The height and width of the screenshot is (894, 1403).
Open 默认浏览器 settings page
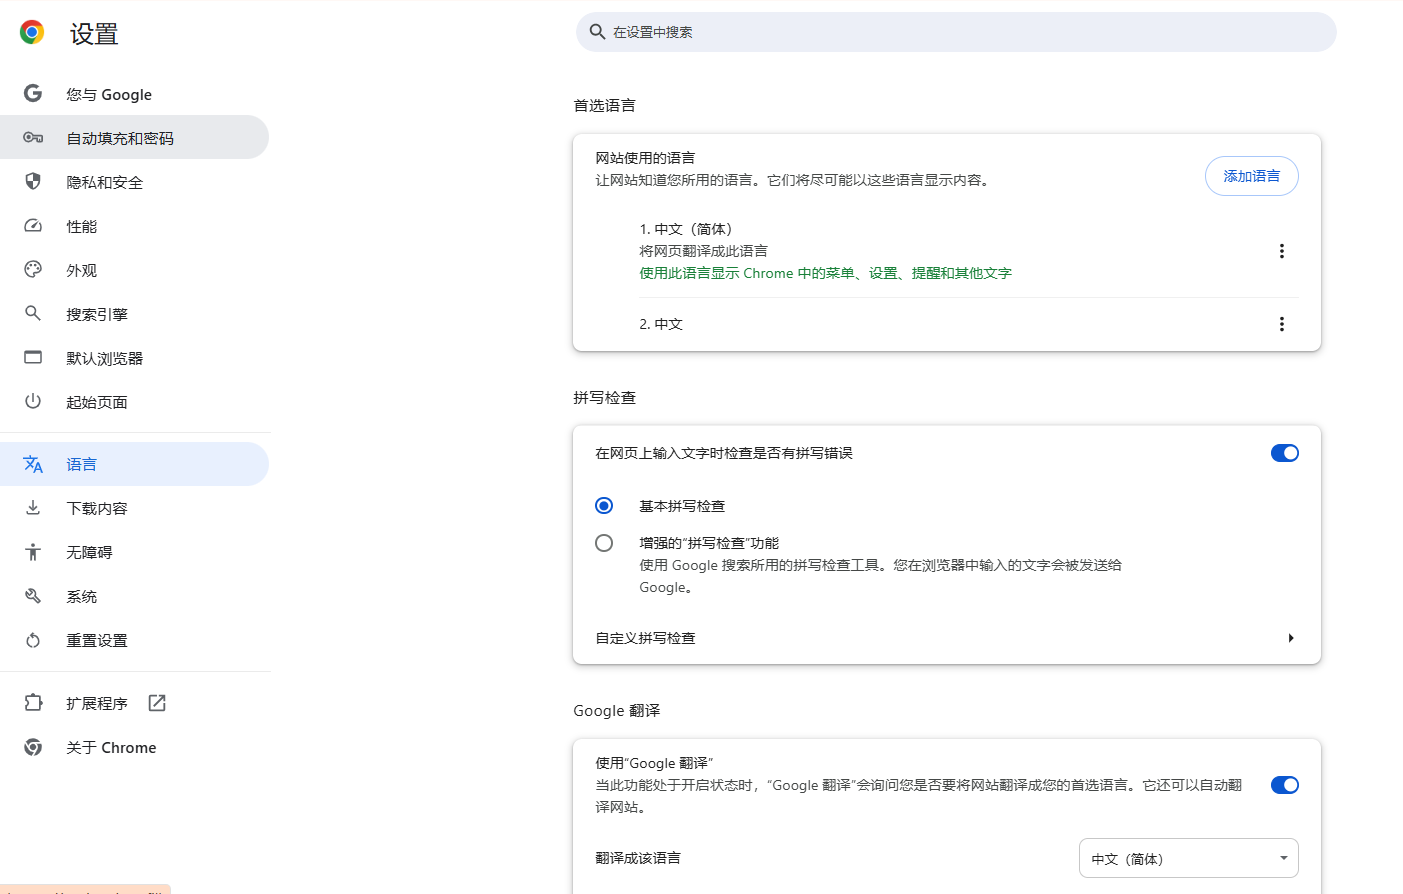(134, 358)
